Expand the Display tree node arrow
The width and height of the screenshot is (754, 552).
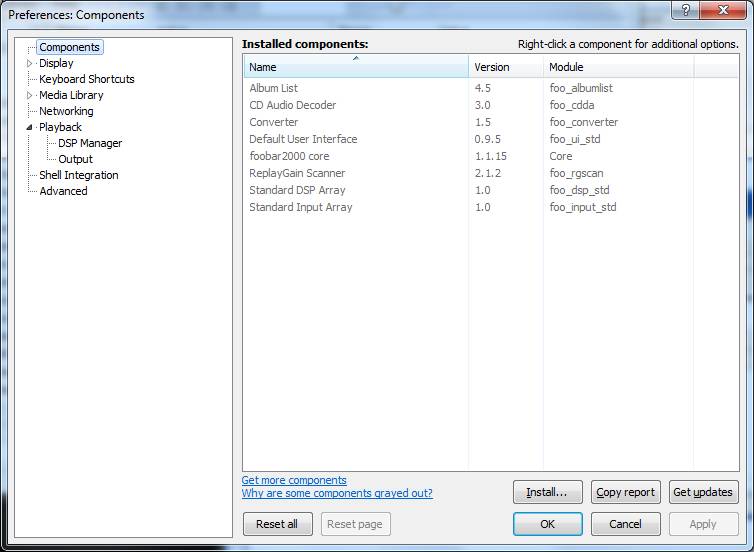point(29,63)
